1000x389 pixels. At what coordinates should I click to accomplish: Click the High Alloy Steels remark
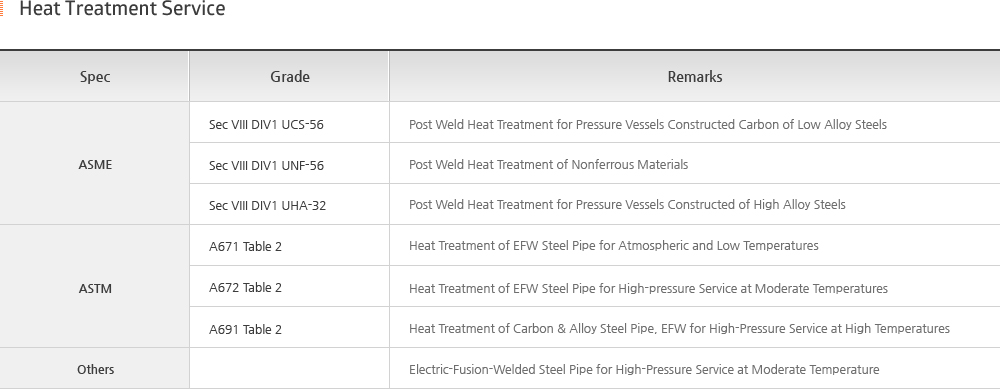tap(627, 205)
